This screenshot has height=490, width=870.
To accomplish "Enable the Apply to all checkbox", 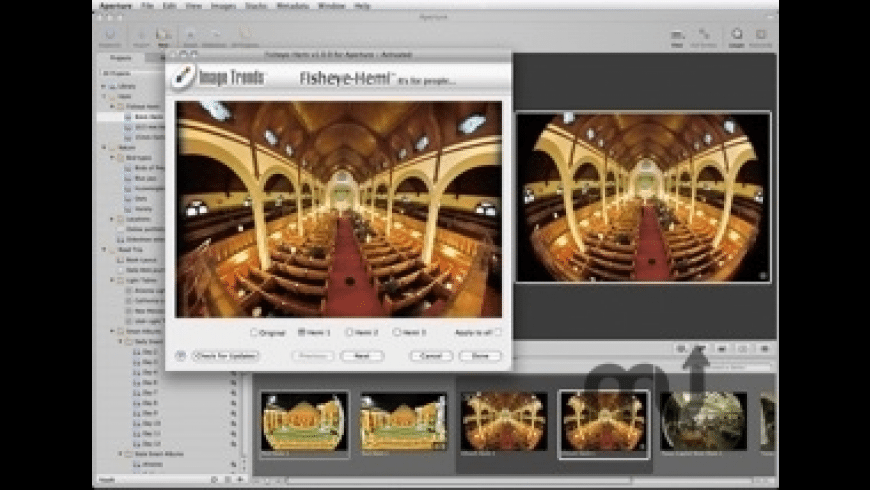I will pos(497,332).
